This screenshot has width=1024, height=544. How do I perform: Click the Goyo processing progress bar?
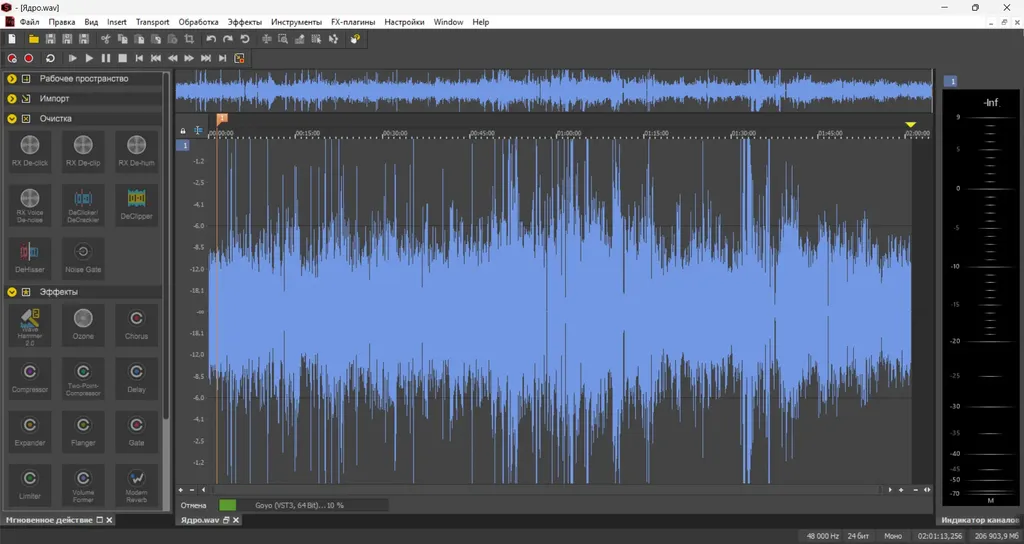(304, 505)
